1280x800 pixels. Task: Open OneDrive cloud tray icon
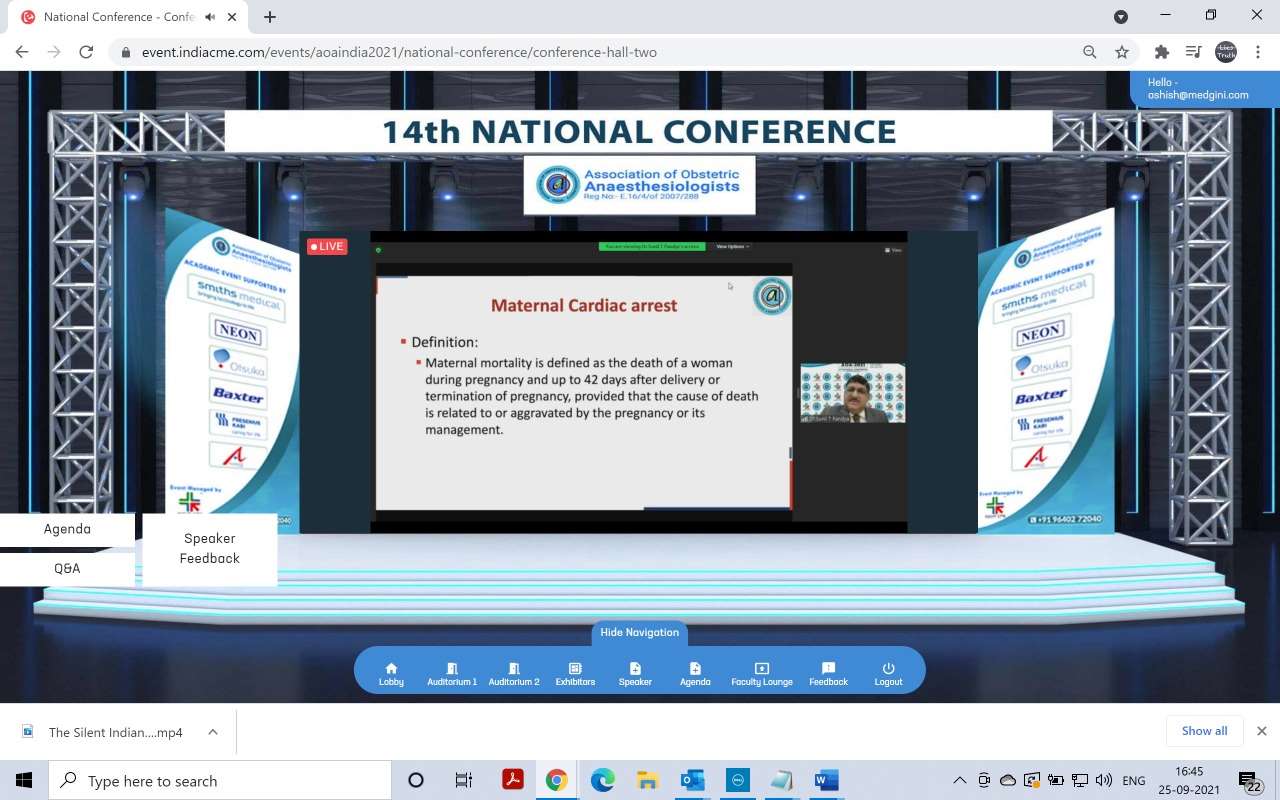pyautogui.click(x=1008, y=780)
